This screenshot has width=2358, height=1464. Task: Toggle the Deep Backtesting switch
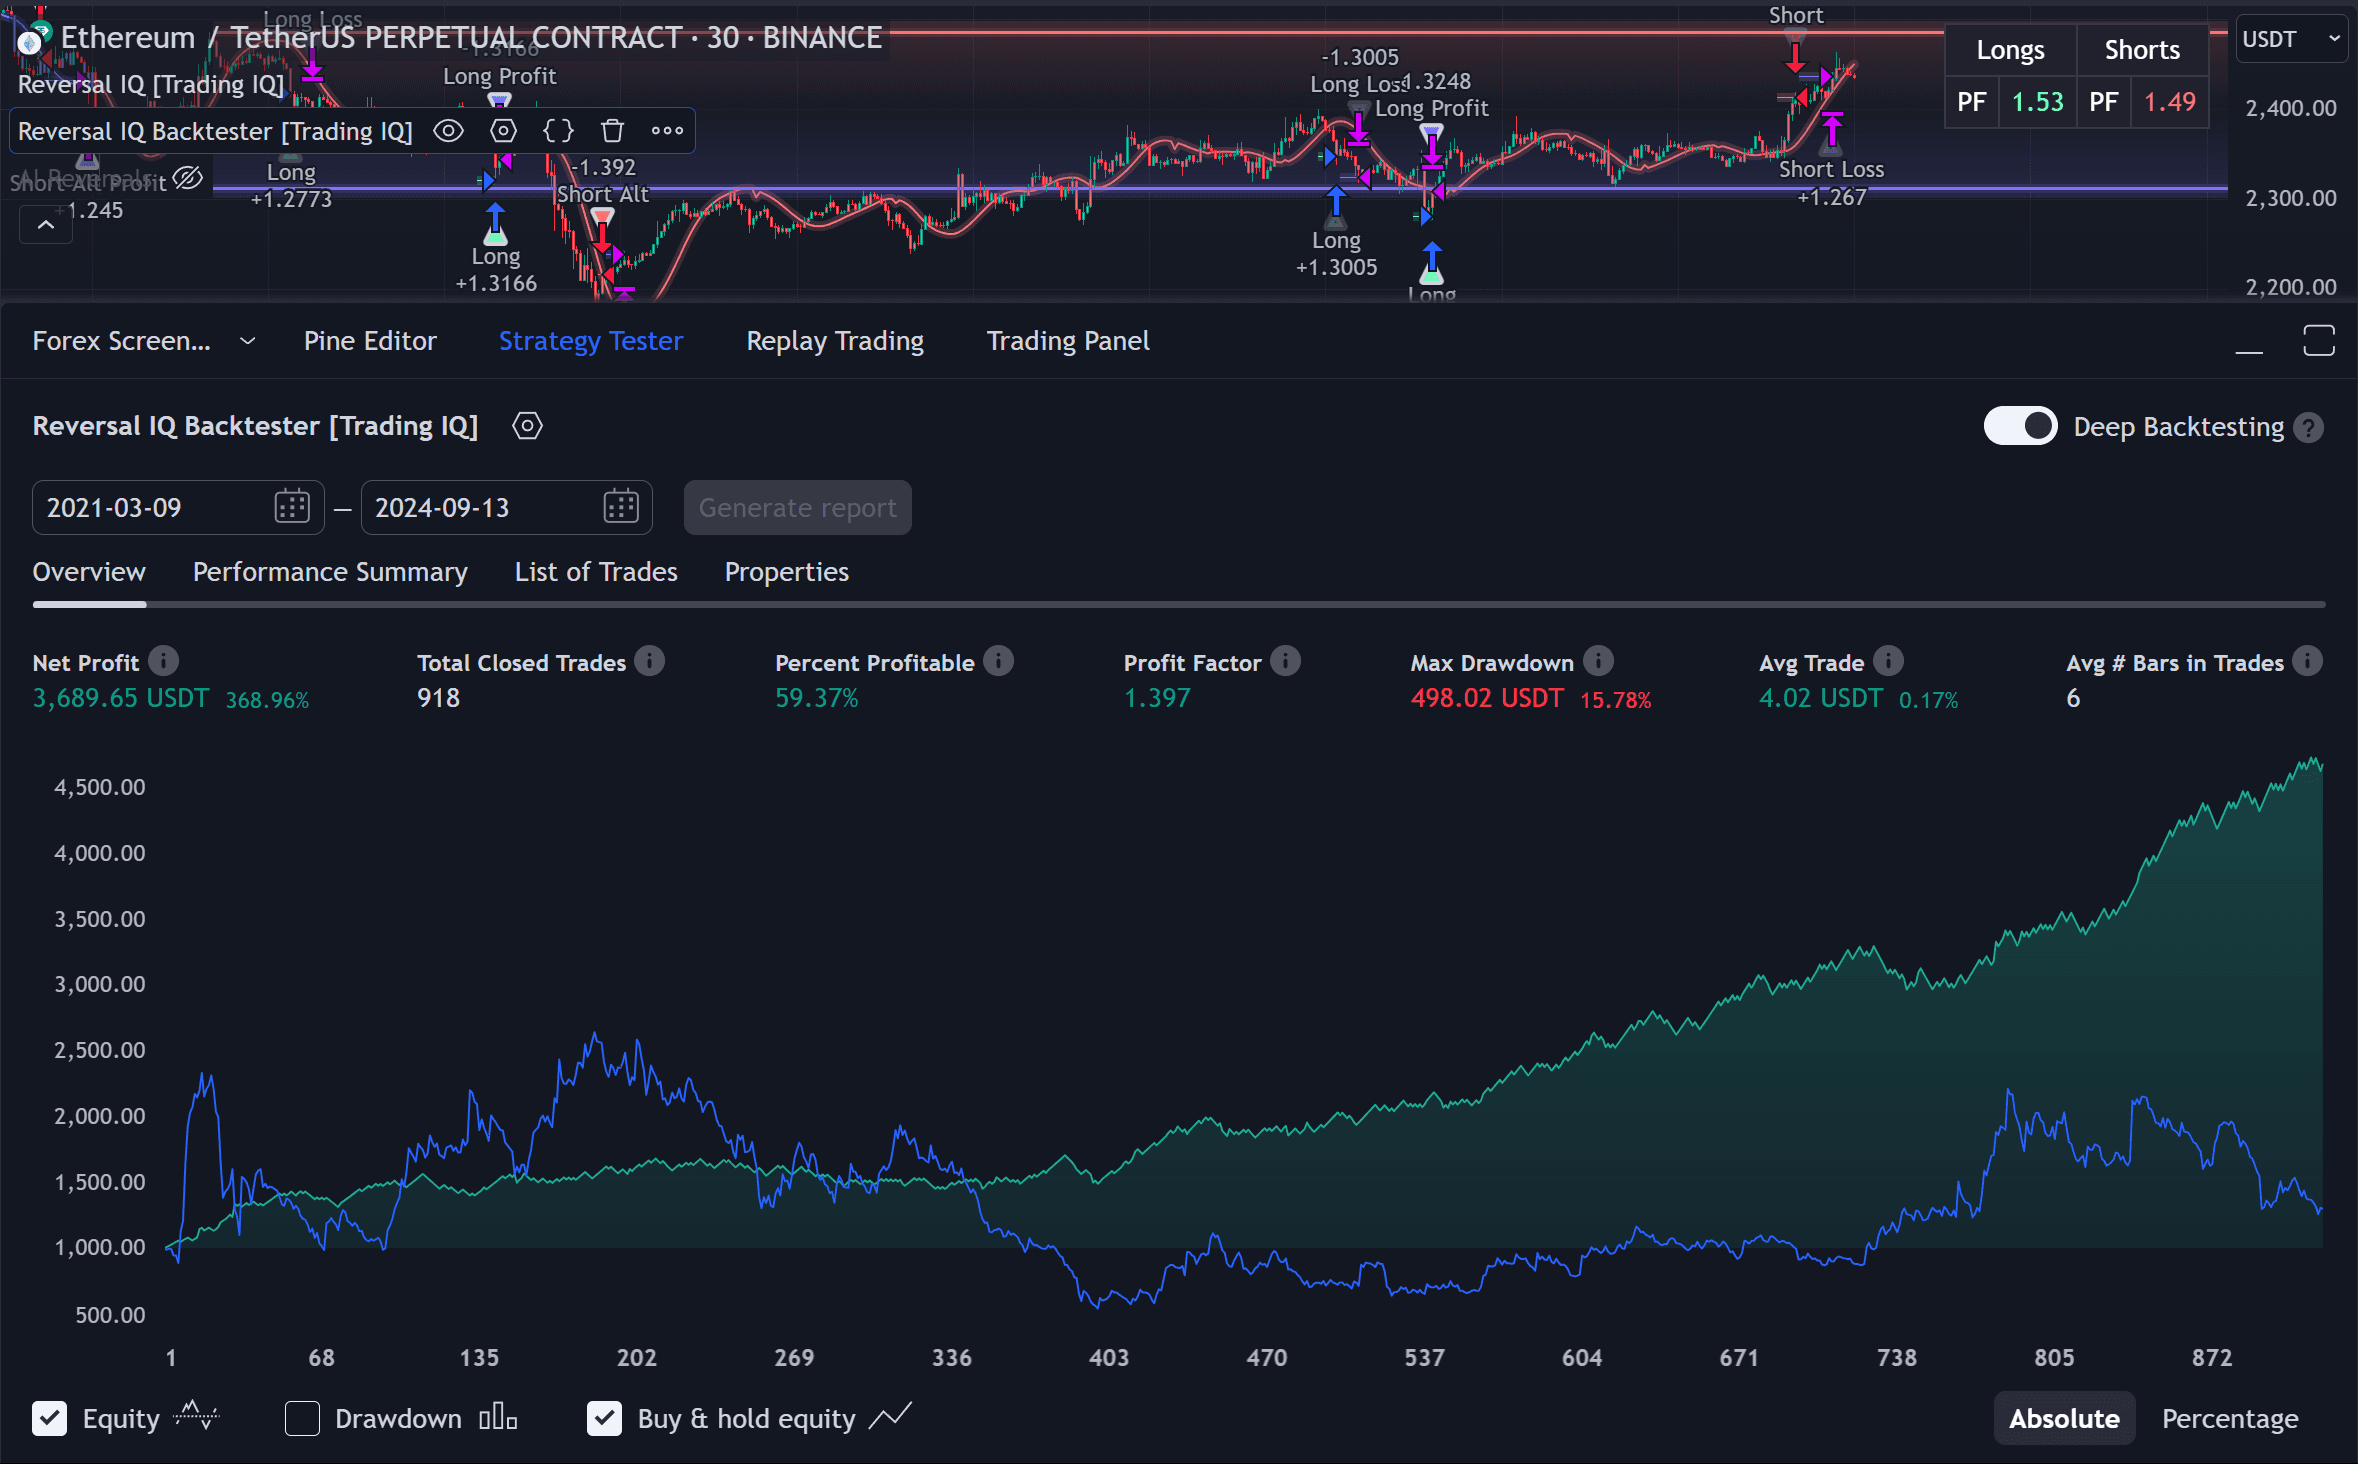2020,426
